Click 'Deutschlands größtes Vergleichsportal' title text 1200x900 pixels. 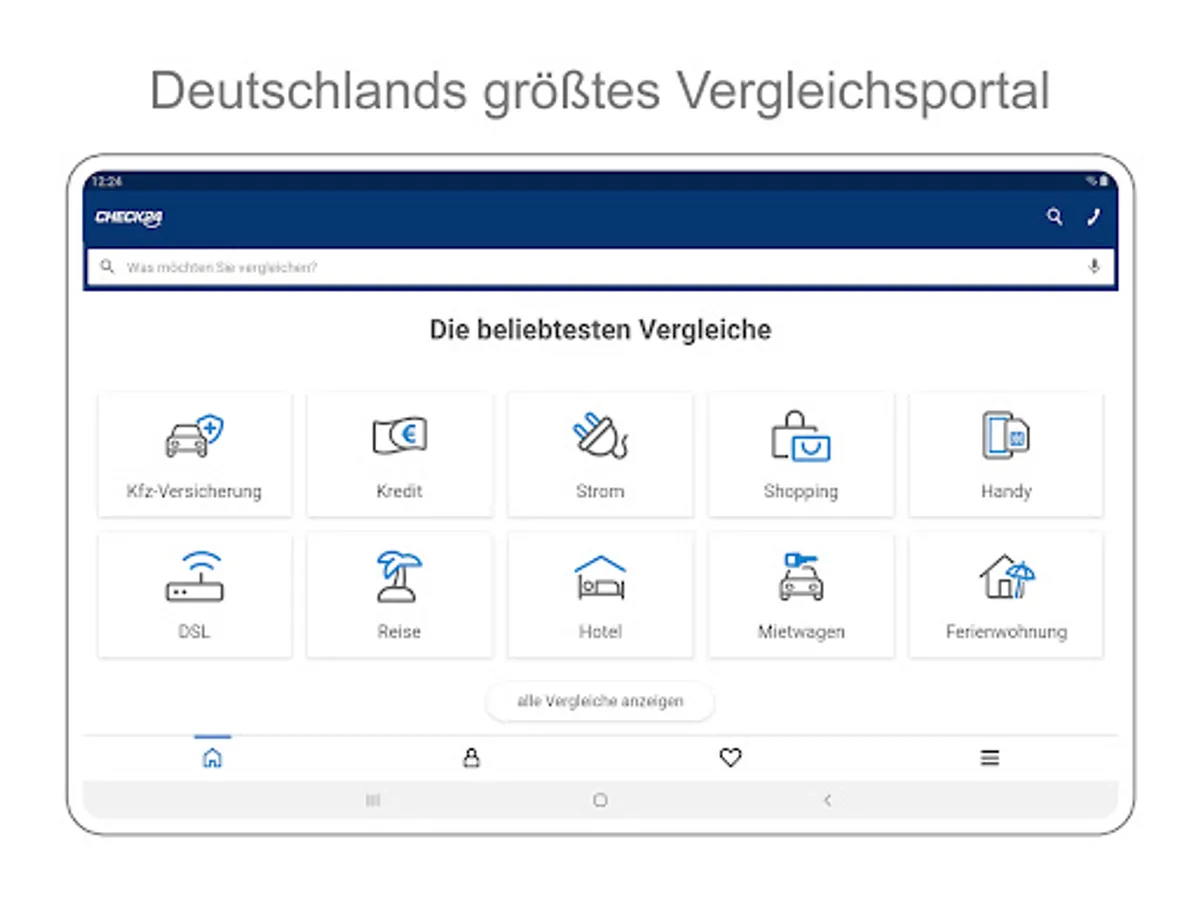tap(600, 91)
